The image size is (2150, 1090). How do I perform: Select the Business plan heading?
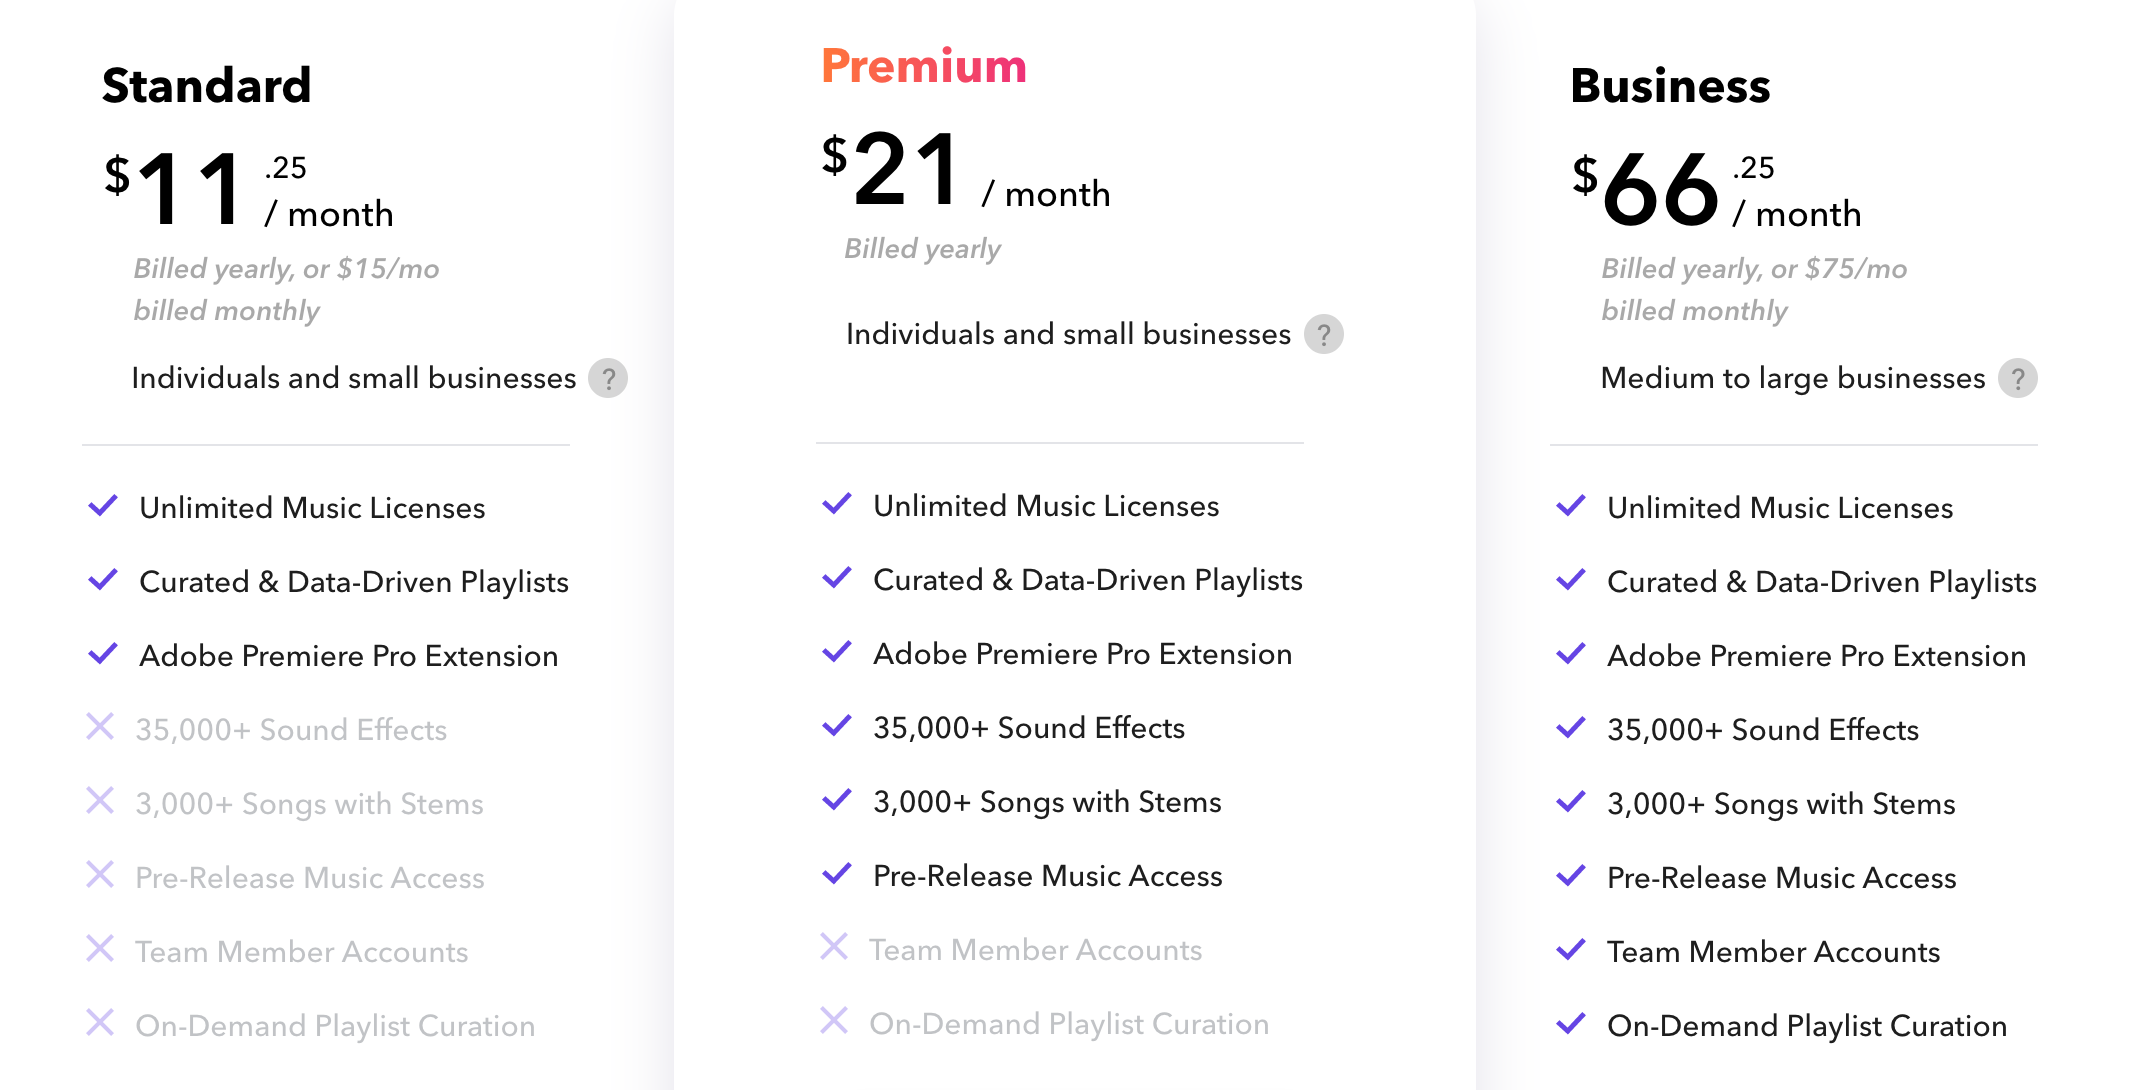pos(1670,86)
